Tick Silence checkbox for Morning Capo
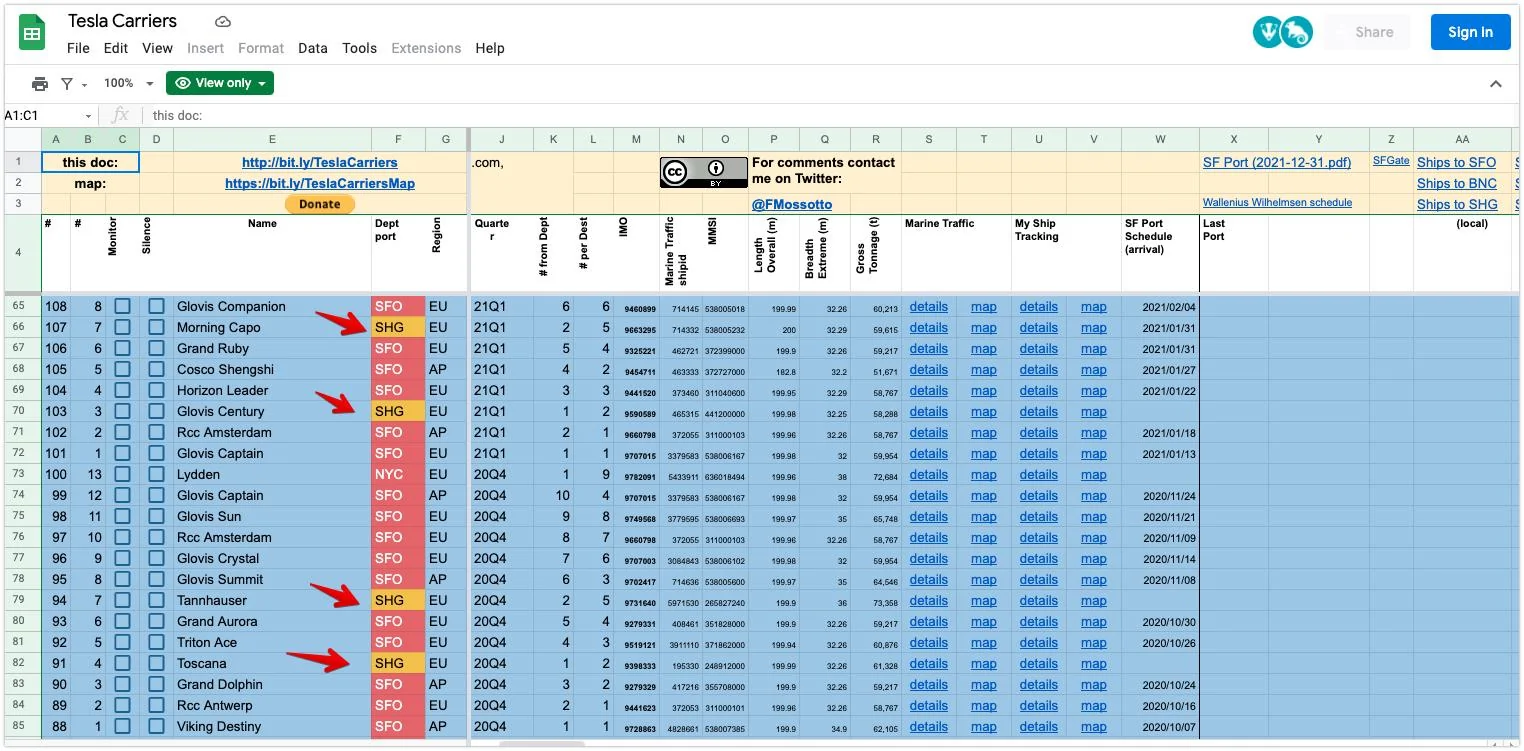Screen dimensions: 1524x751 click(156, 328)
